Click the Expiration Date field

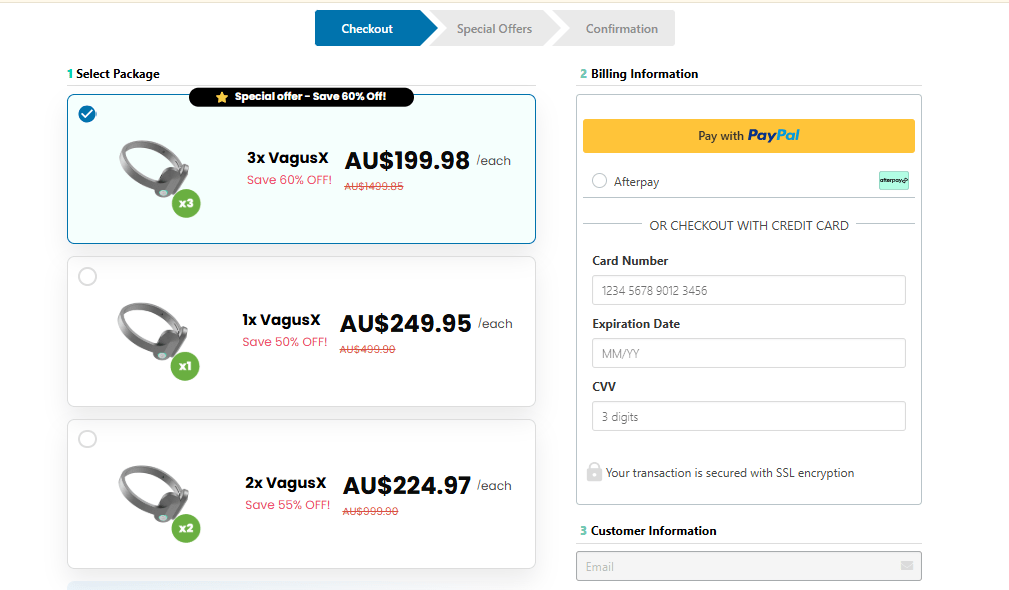click(748, 353)
